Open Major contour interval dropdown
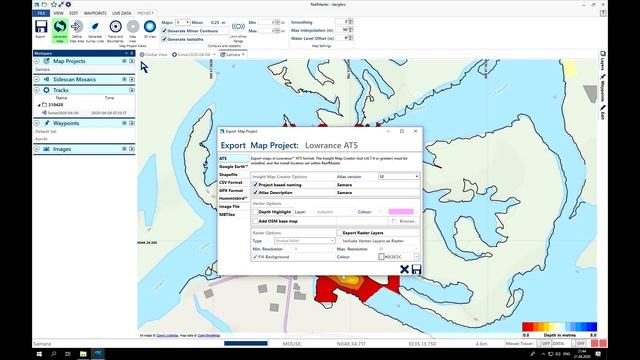This screenshot has height=360, width=640. pos(182,22)
